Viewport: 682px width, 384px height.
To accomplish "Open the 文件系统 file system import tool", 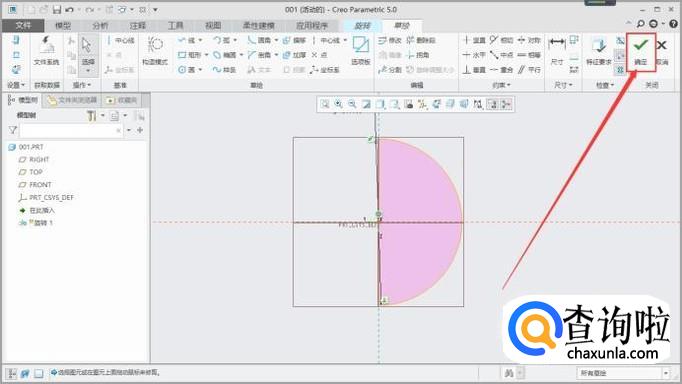I will point(46,51).
